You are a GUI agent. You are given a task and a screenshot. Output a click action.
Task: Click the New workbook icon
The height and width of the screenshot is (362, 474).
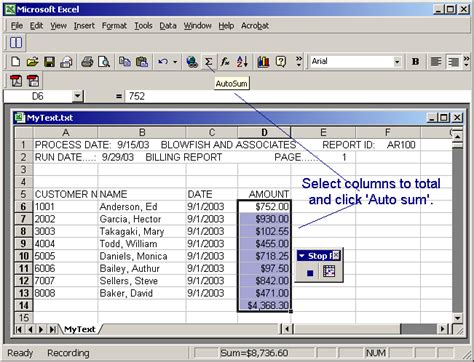tap(15, 62)
